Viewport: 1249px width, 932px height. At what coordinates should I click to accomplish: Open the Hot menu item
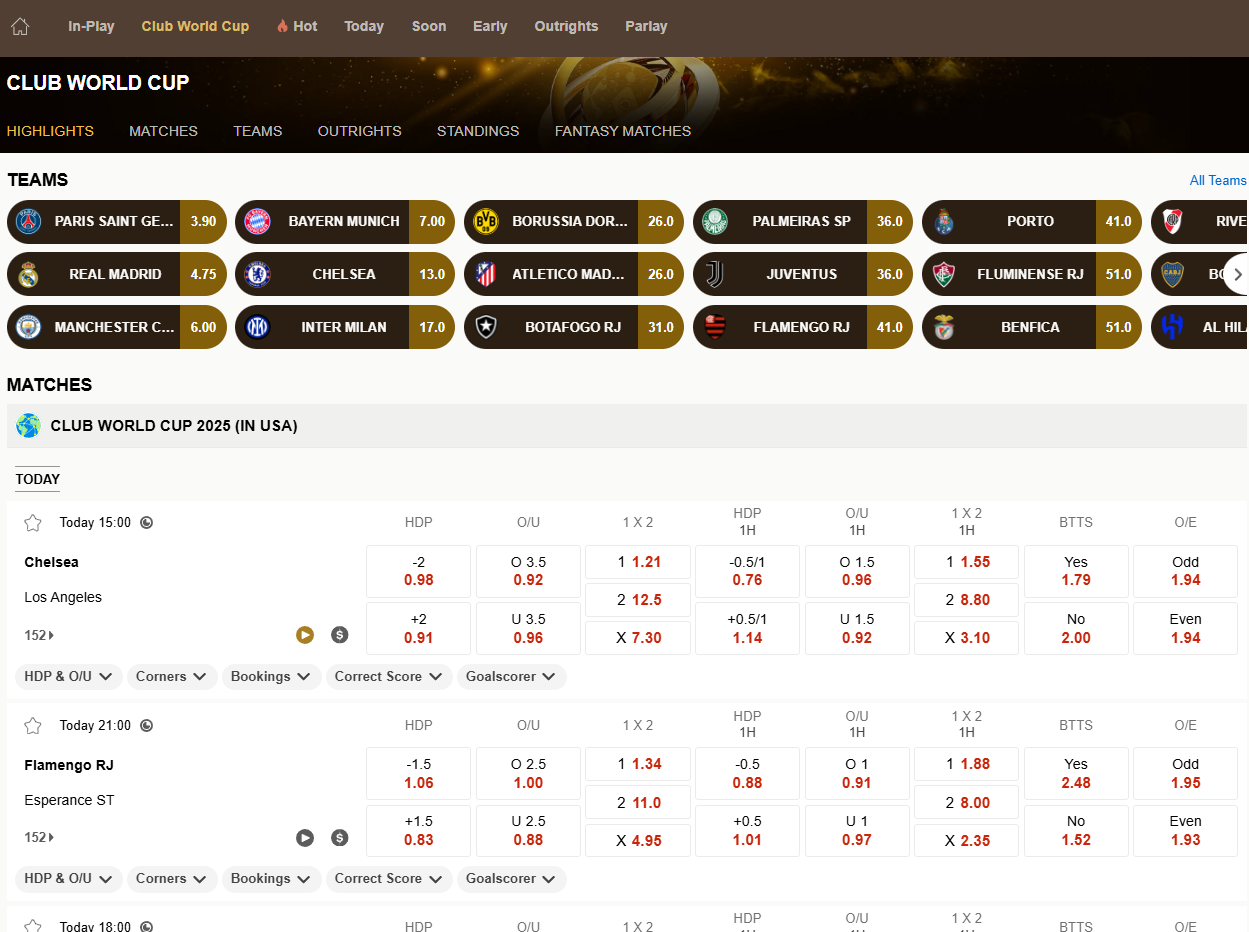coord(297,27)
